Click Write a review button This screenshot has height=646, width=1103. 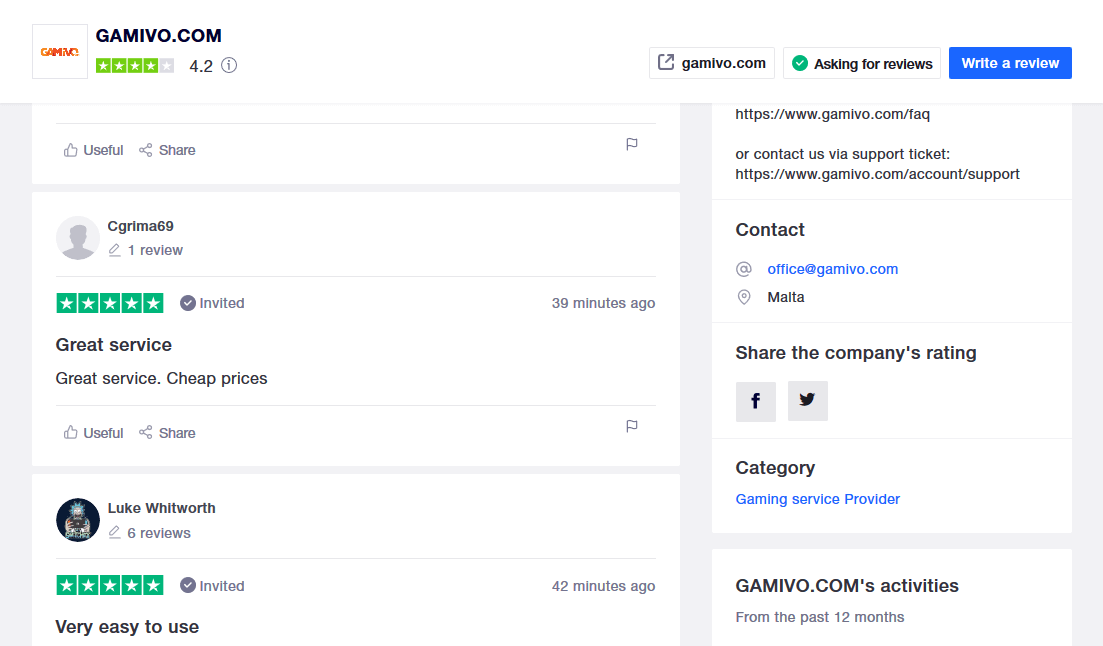coord(1010,63)
